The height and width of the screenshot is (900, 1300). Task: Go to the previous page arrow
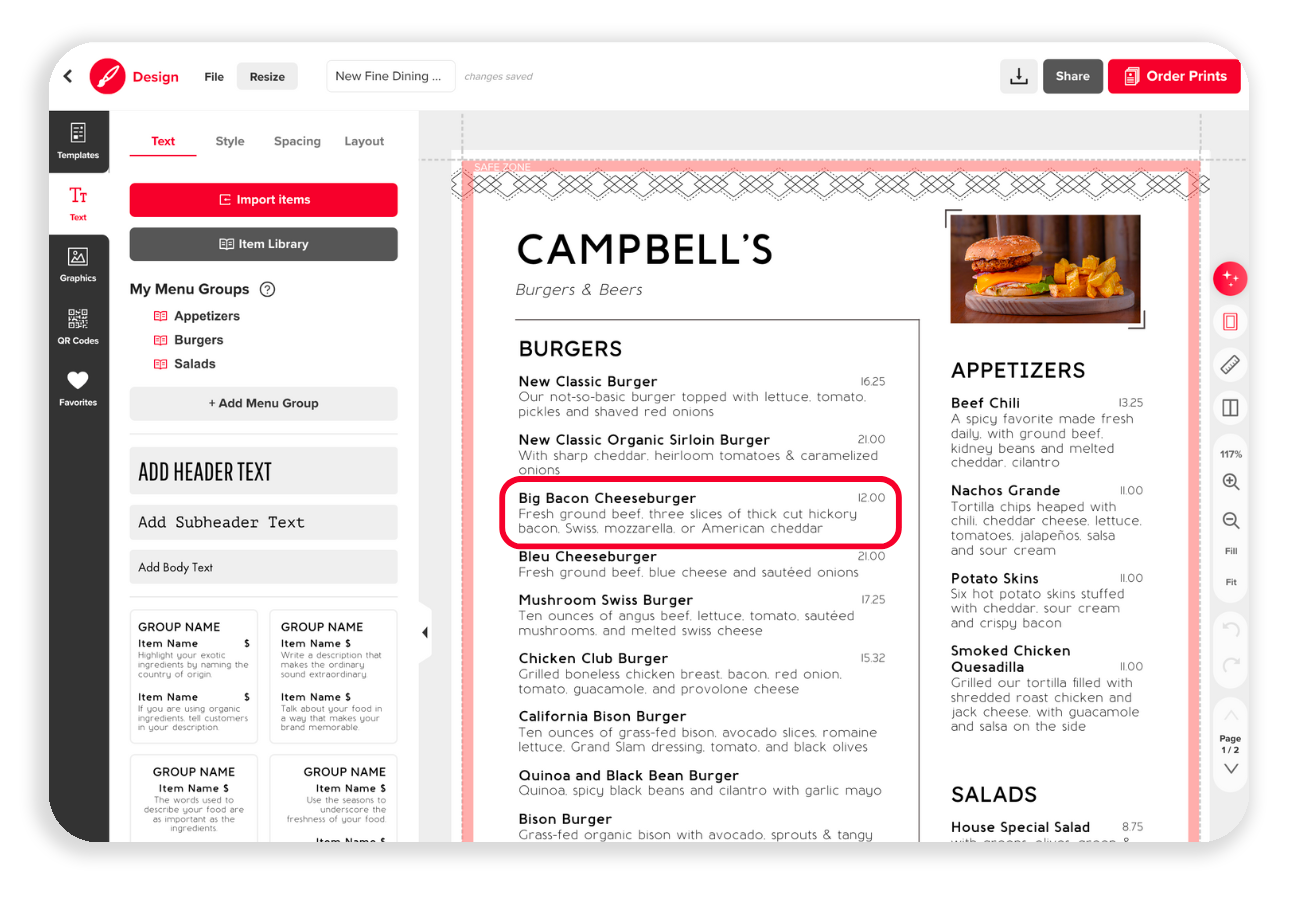point(1231,716)
